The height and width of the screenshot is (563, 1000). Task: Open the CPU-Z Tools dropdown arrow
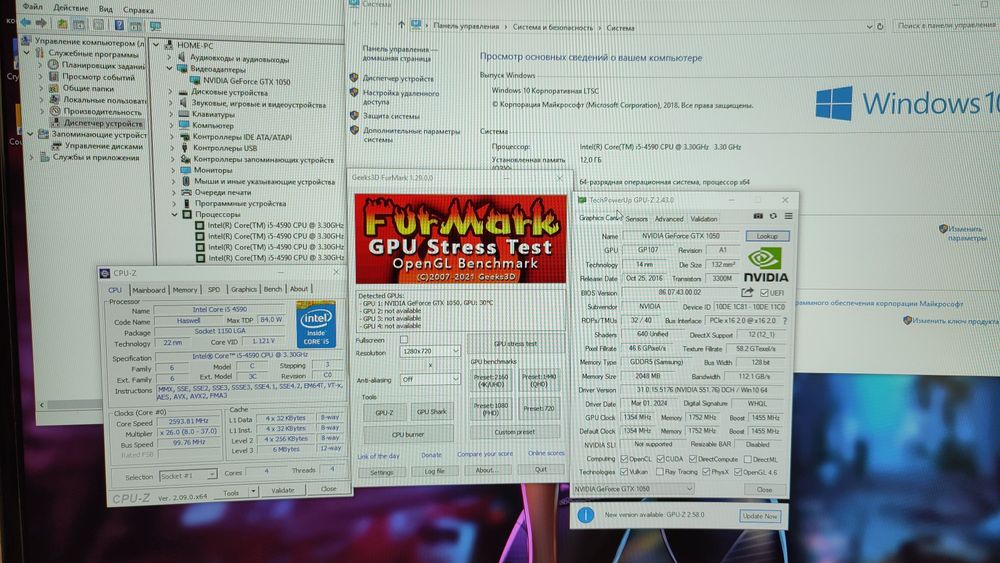coord(253,492)
